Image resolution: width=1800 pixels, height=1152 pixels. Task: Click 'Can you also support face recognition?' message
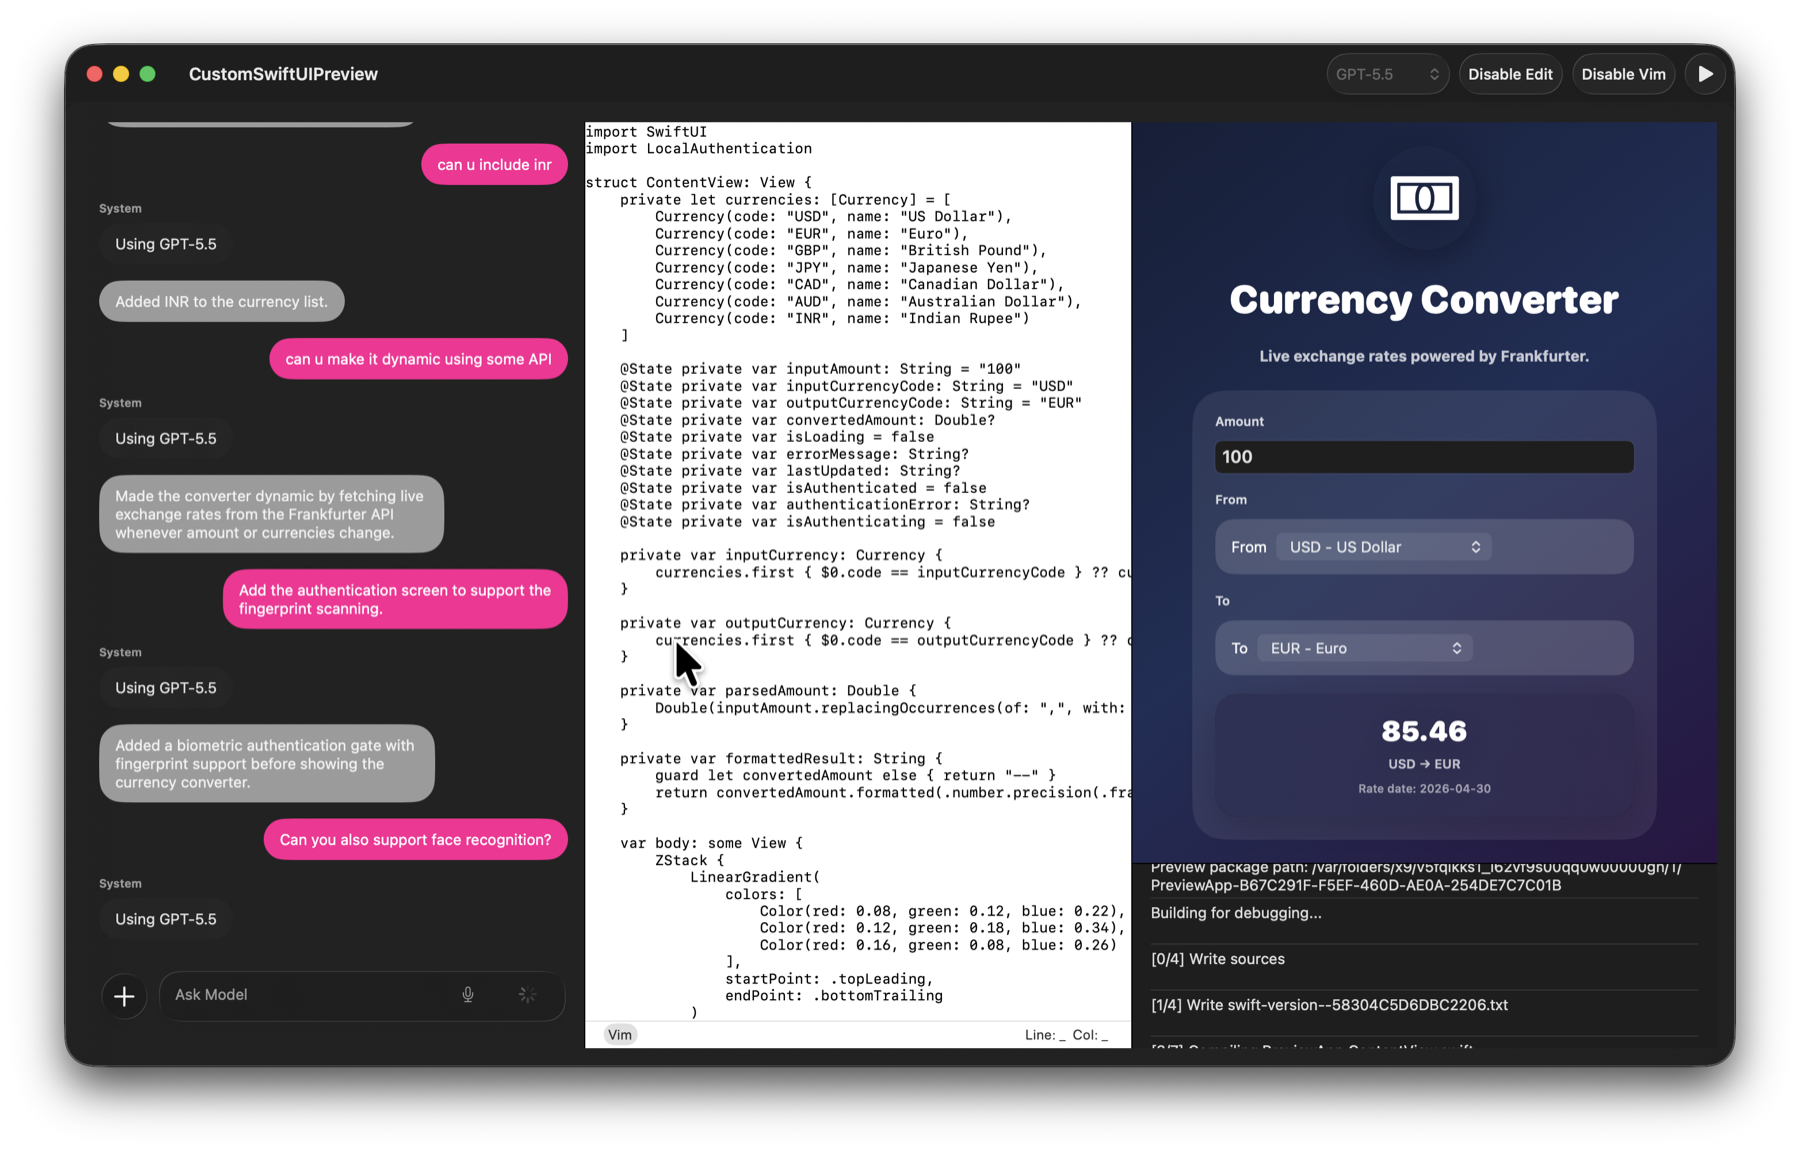point(415,840)
